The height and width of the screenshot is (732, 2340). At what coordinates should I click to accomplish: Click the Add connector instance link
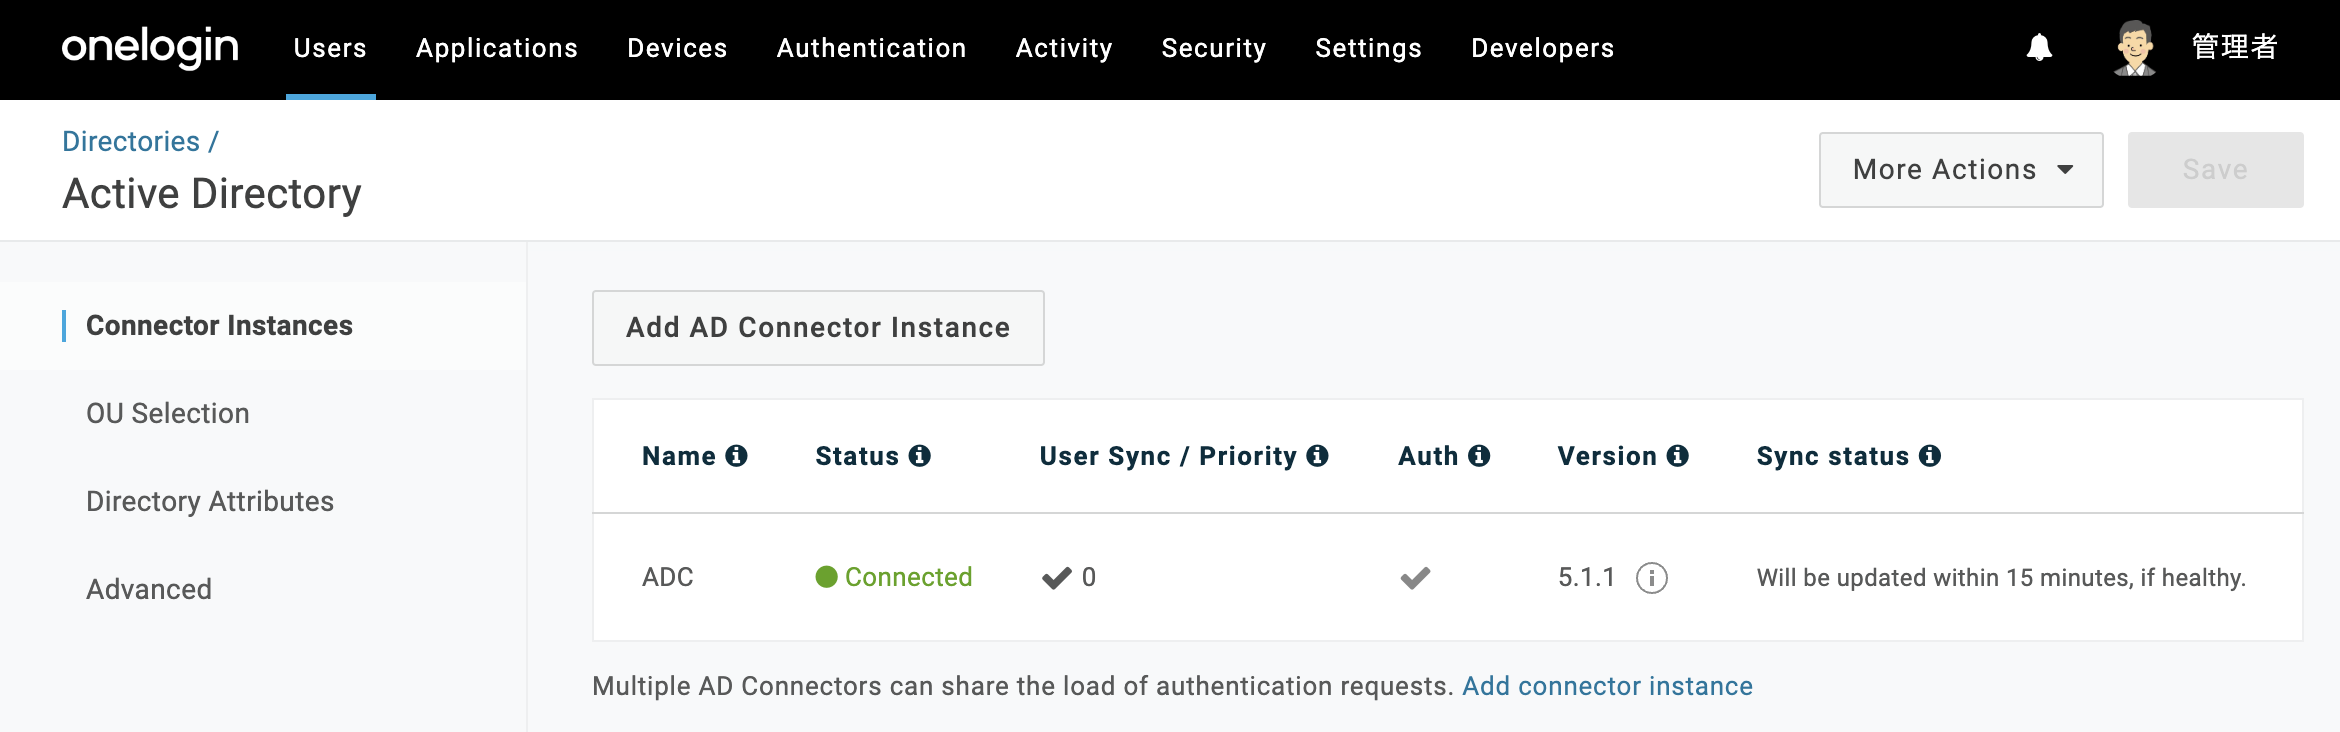tap(1607, 686)
